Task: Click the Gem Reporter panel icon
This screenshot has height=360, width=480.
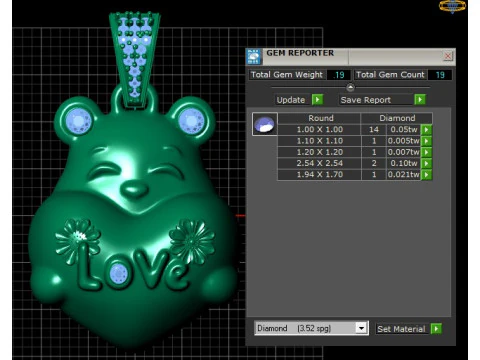Action: 254,57
